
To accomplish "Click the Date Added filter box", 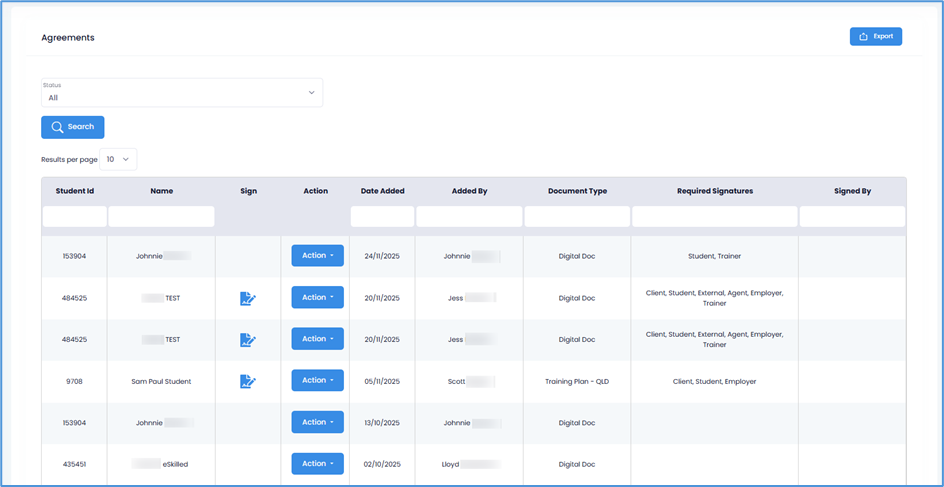I will pos(382,217).
